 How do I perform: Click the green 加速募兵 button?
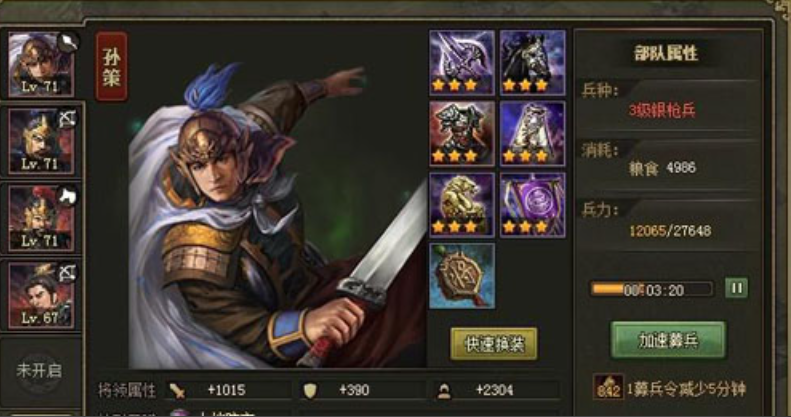(668, 340)
